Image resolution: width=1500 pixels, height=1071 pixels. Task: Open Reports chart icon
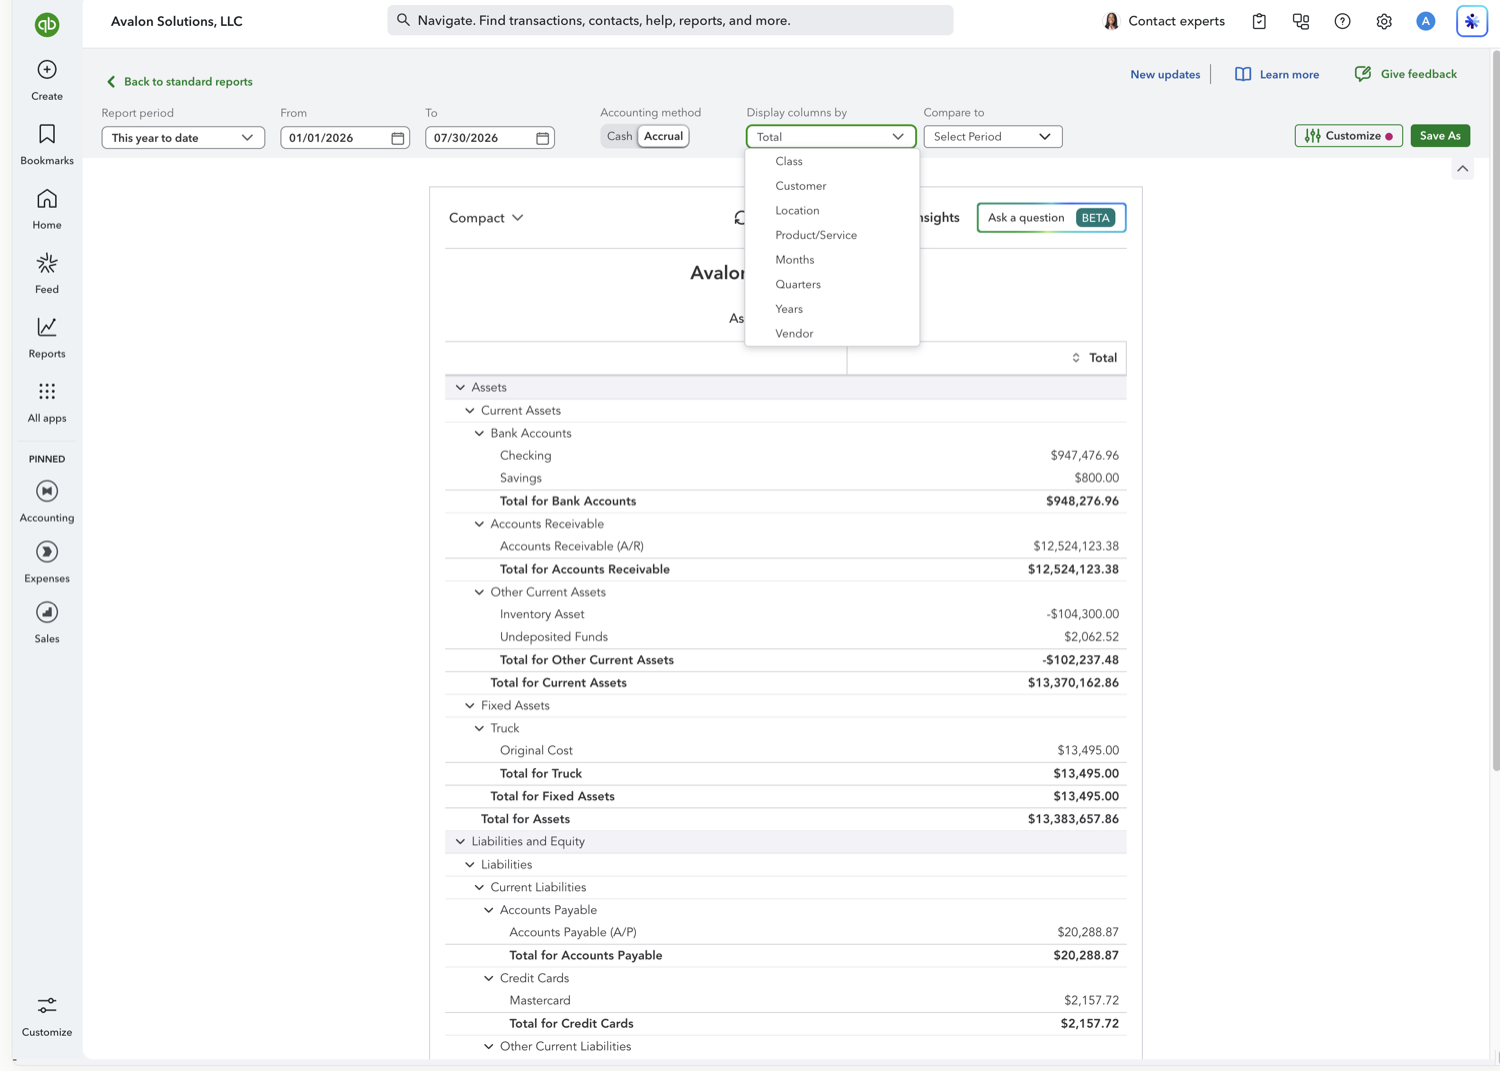[x=47, y=327]
